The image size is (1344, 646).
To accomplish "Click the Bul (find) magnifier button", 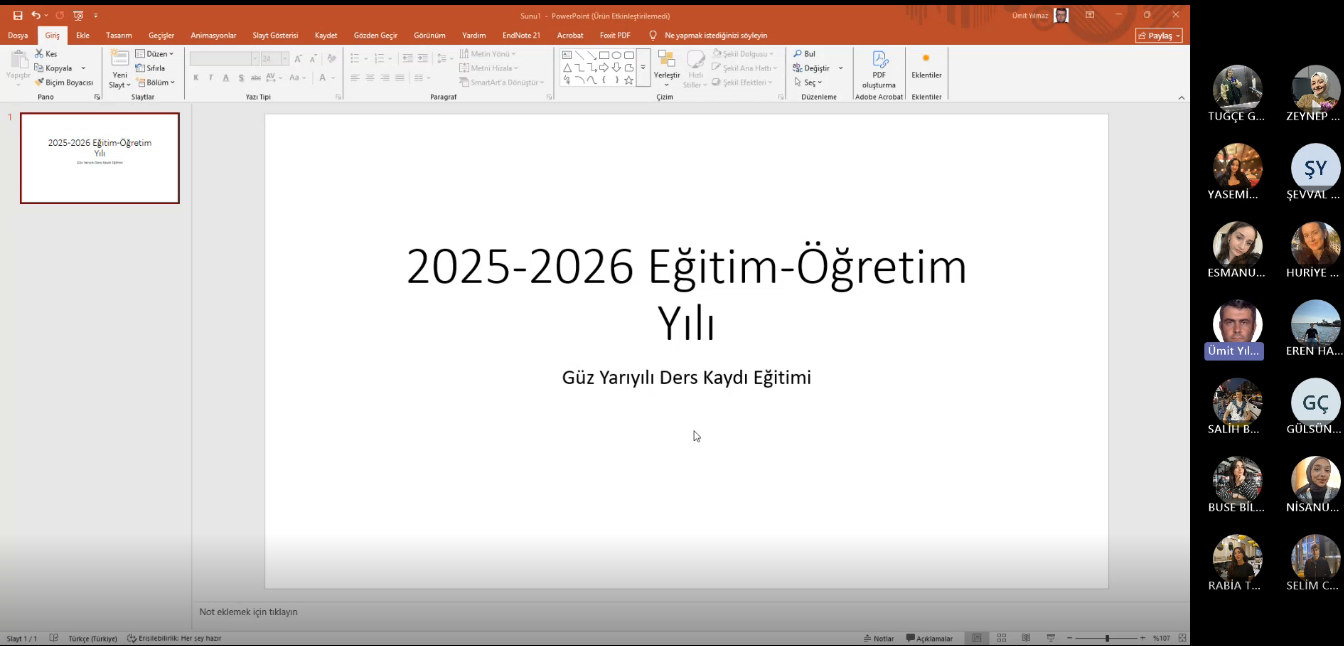I will point(805,54).
